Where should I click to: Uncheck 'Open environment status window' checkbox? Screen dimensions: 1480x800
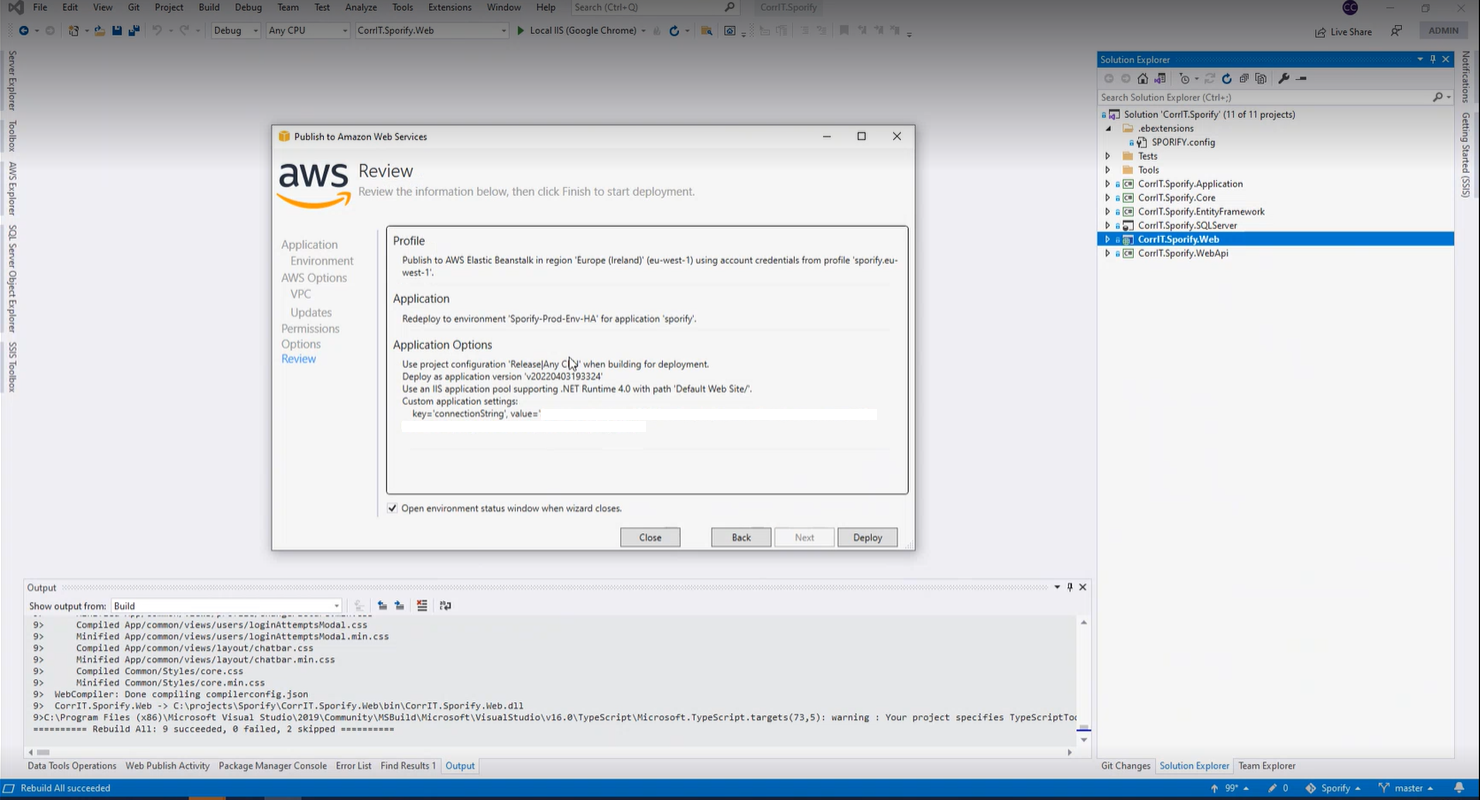tap(392, 508)
